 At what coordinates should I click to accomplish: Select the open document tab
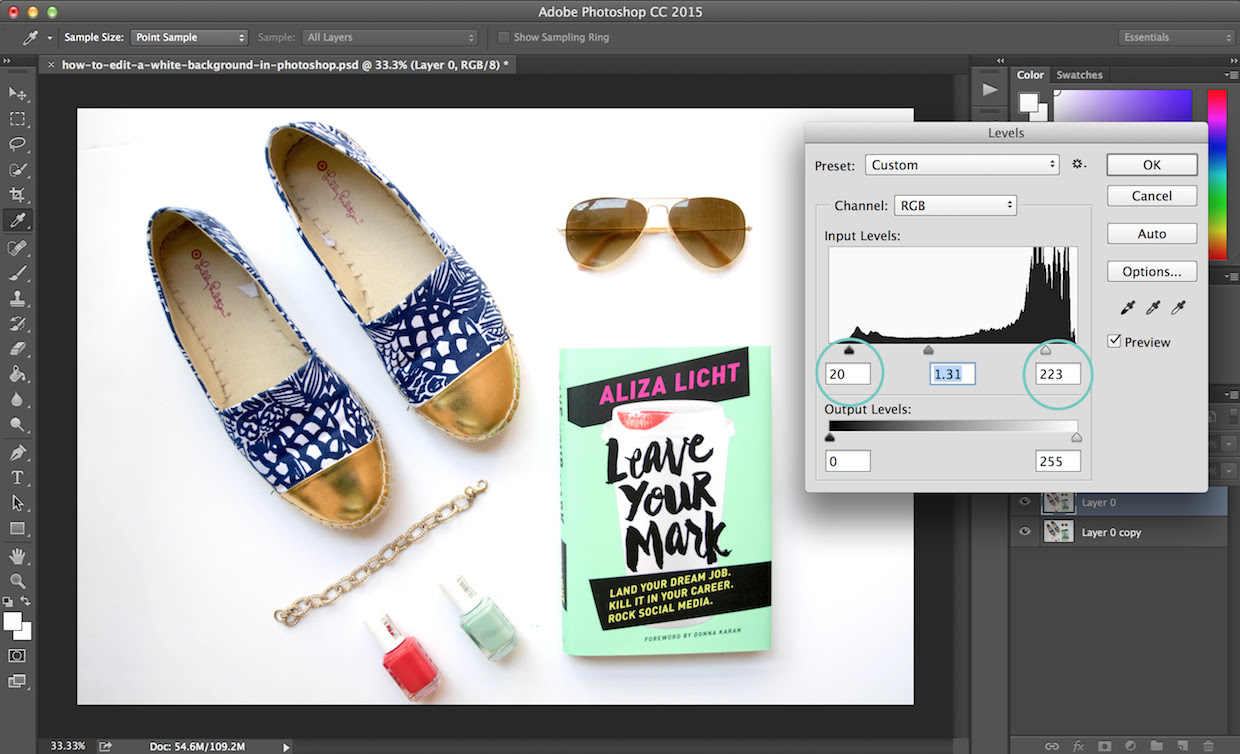pos(284,65)
